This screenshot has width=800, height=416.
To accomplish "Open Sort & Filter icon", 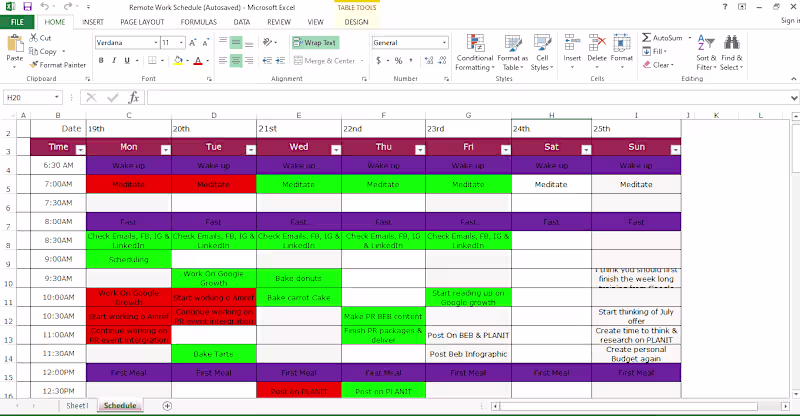I will 706,43.
